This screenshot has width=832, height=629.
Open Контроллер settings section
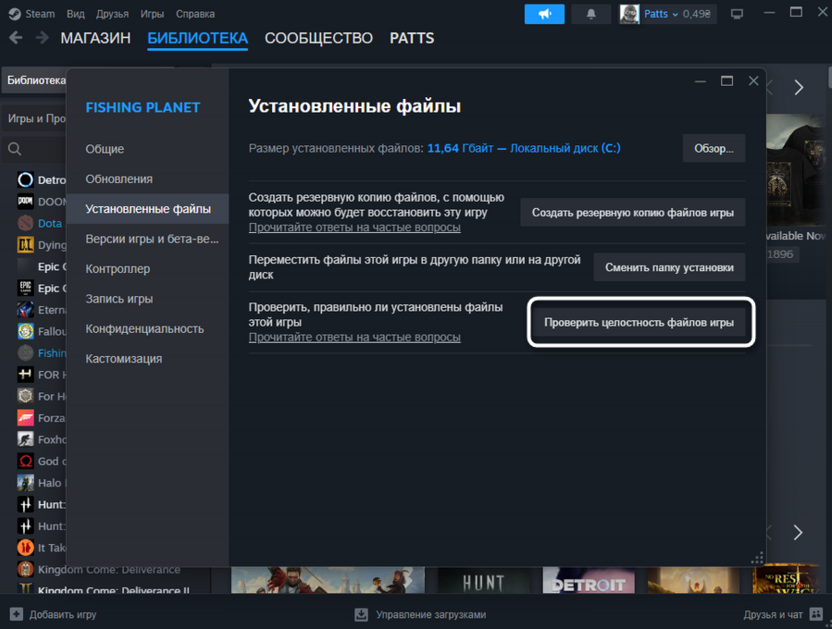coord(148,269)
